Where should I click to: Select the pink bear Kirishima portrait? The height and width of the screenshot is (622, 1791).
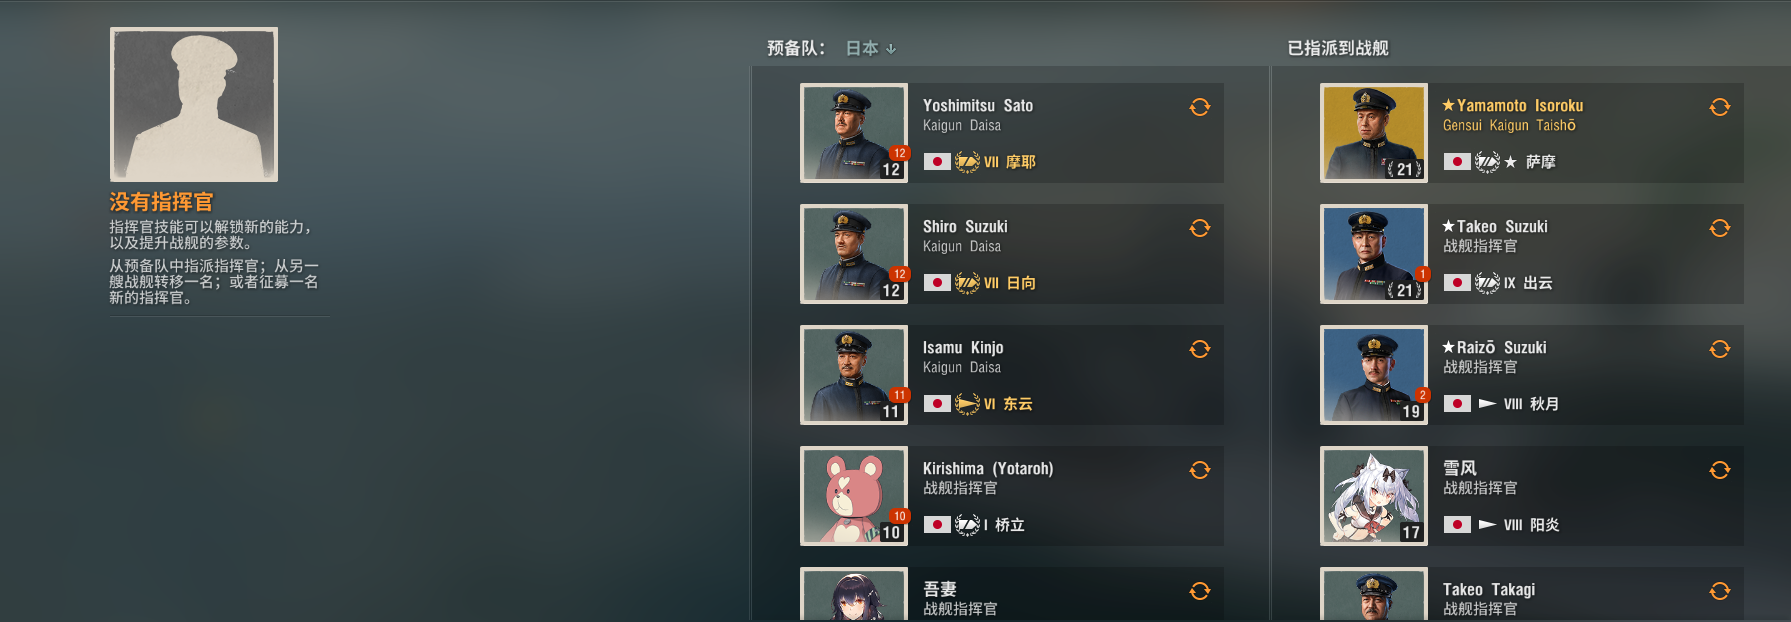pyautogui.click(x=854, y=496)
